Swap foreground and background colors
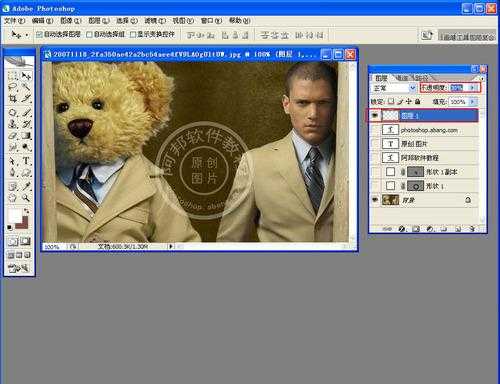 [x=26, y=211]
